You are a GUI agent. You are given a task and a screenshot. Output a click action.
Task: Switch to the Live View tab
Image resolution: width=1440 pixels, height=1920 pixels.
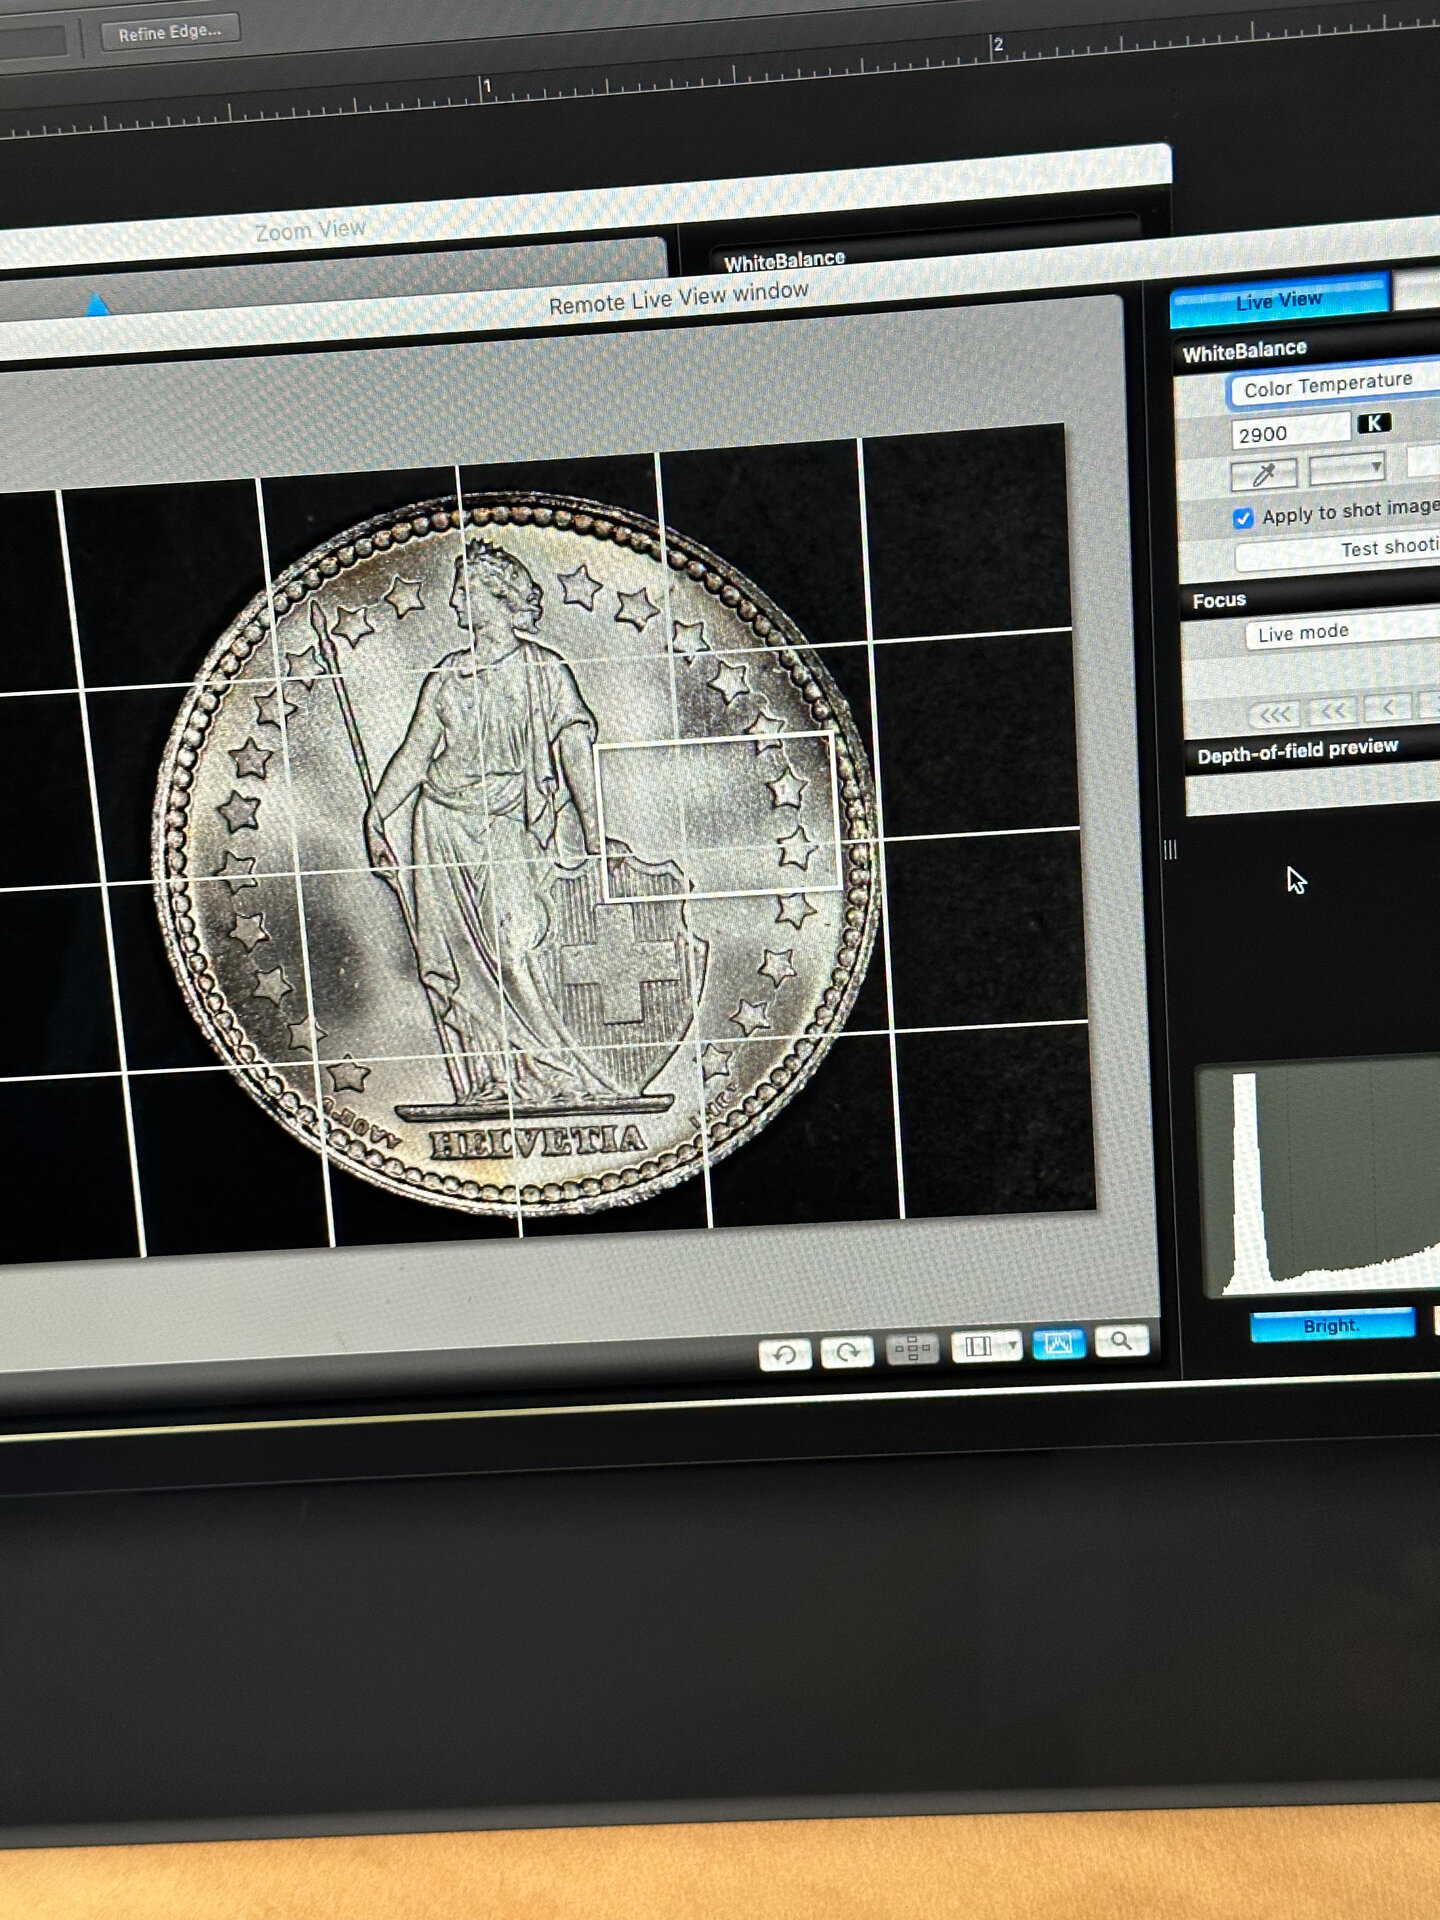tap(1279, 301)
